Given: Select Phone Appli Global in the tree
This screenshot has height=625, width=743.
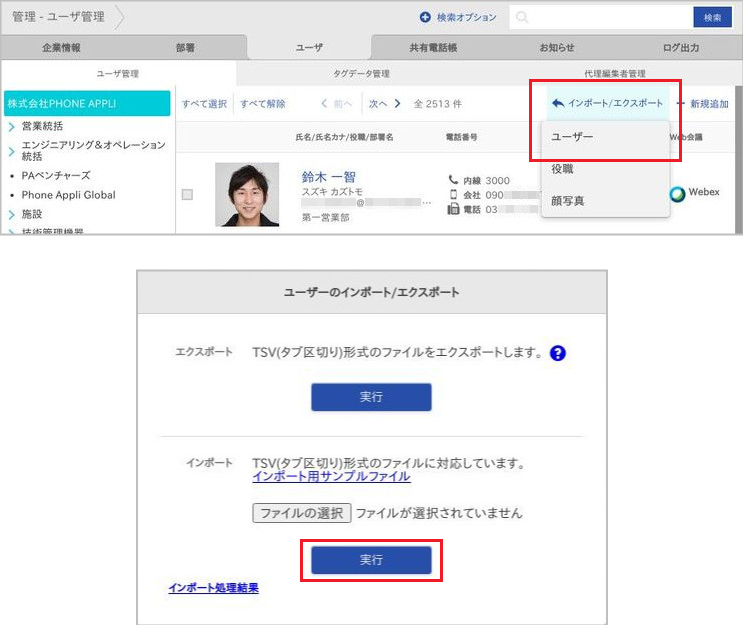Looking at the screenshot, I should tap(69, 195).
